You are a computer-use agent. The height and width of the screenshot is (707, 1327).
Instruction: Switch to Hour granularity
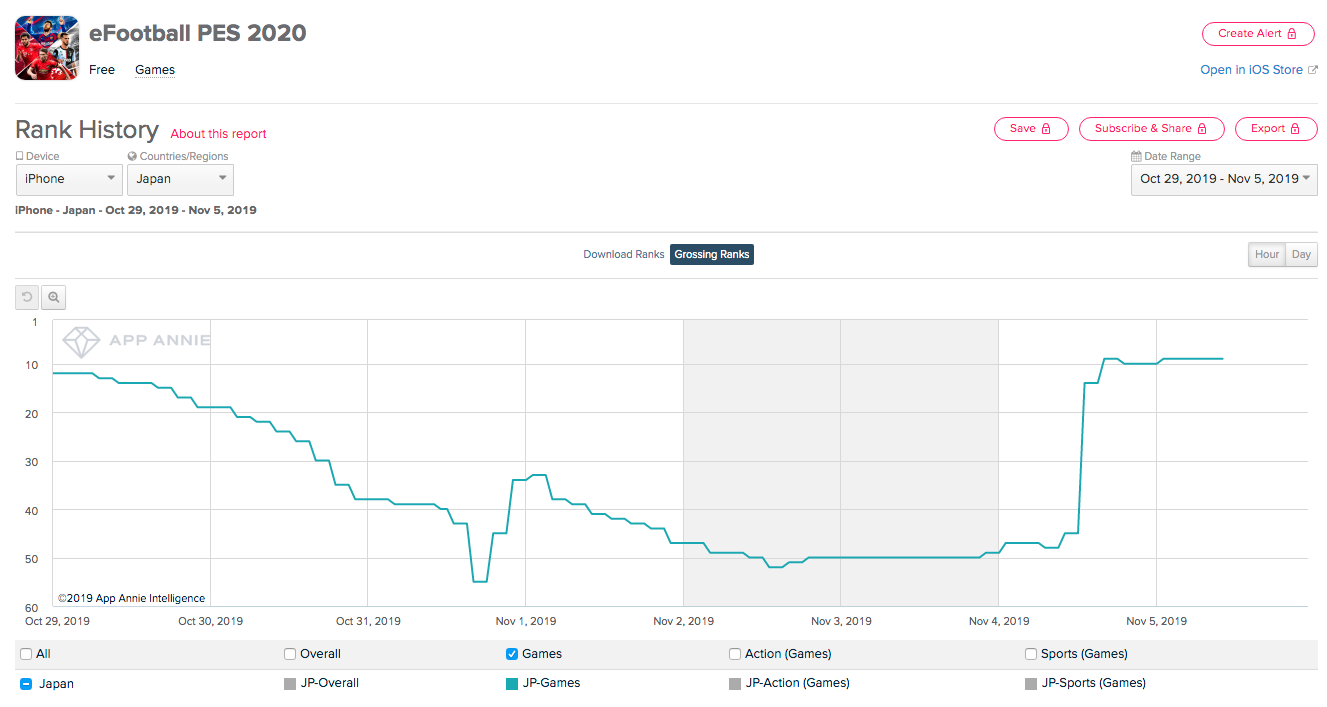coord(1267,254)
